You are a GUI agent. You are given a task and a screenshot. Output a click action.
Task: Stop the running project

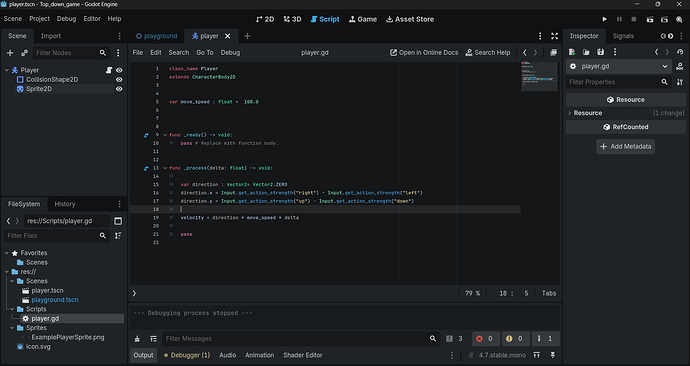[x=634, y=19]
